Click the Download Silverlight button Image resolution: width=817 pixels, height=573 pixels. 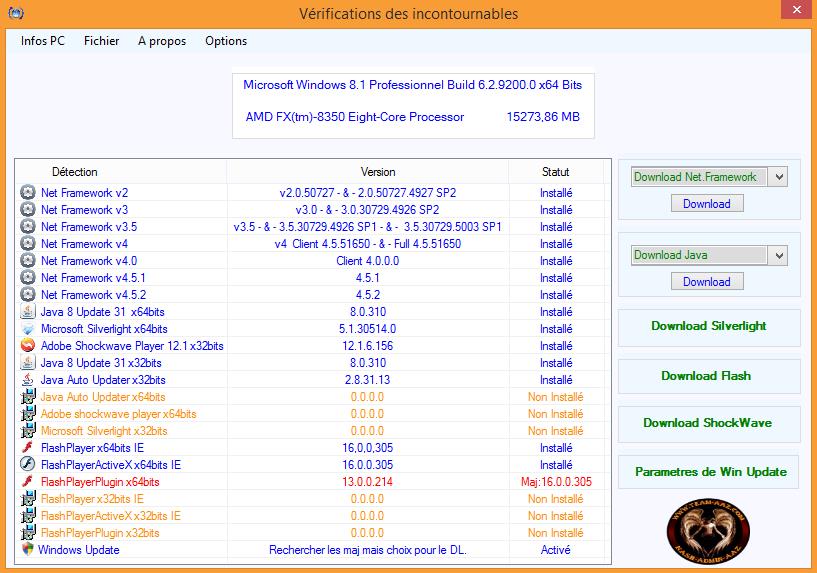(x=709, y=327)
